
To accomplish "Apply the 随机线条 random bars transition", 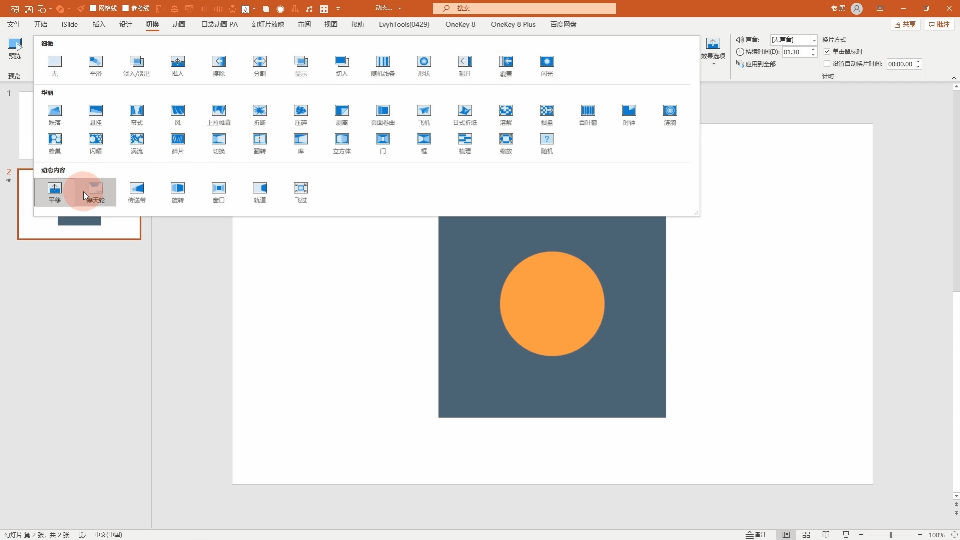I will pos(383,65).
